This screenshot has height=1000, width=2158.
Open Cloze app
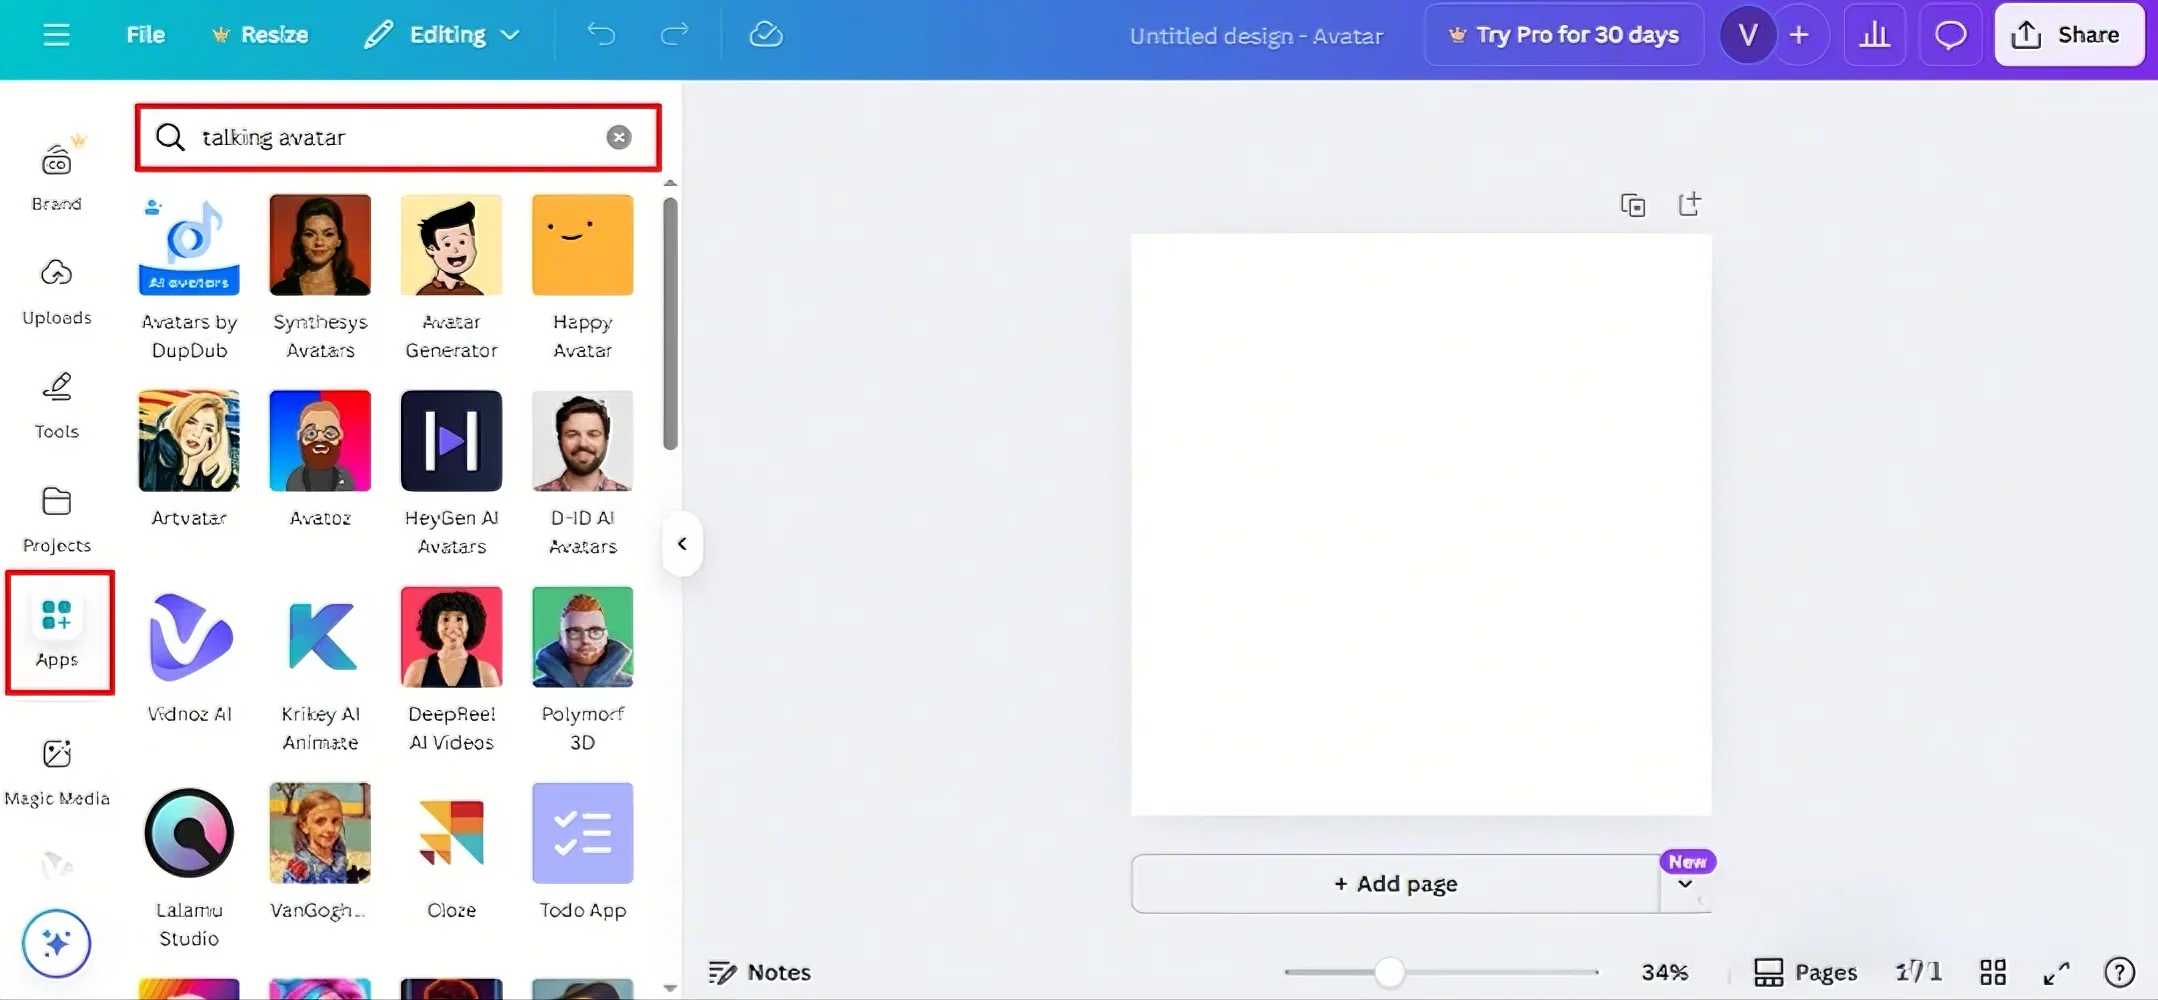451,852
